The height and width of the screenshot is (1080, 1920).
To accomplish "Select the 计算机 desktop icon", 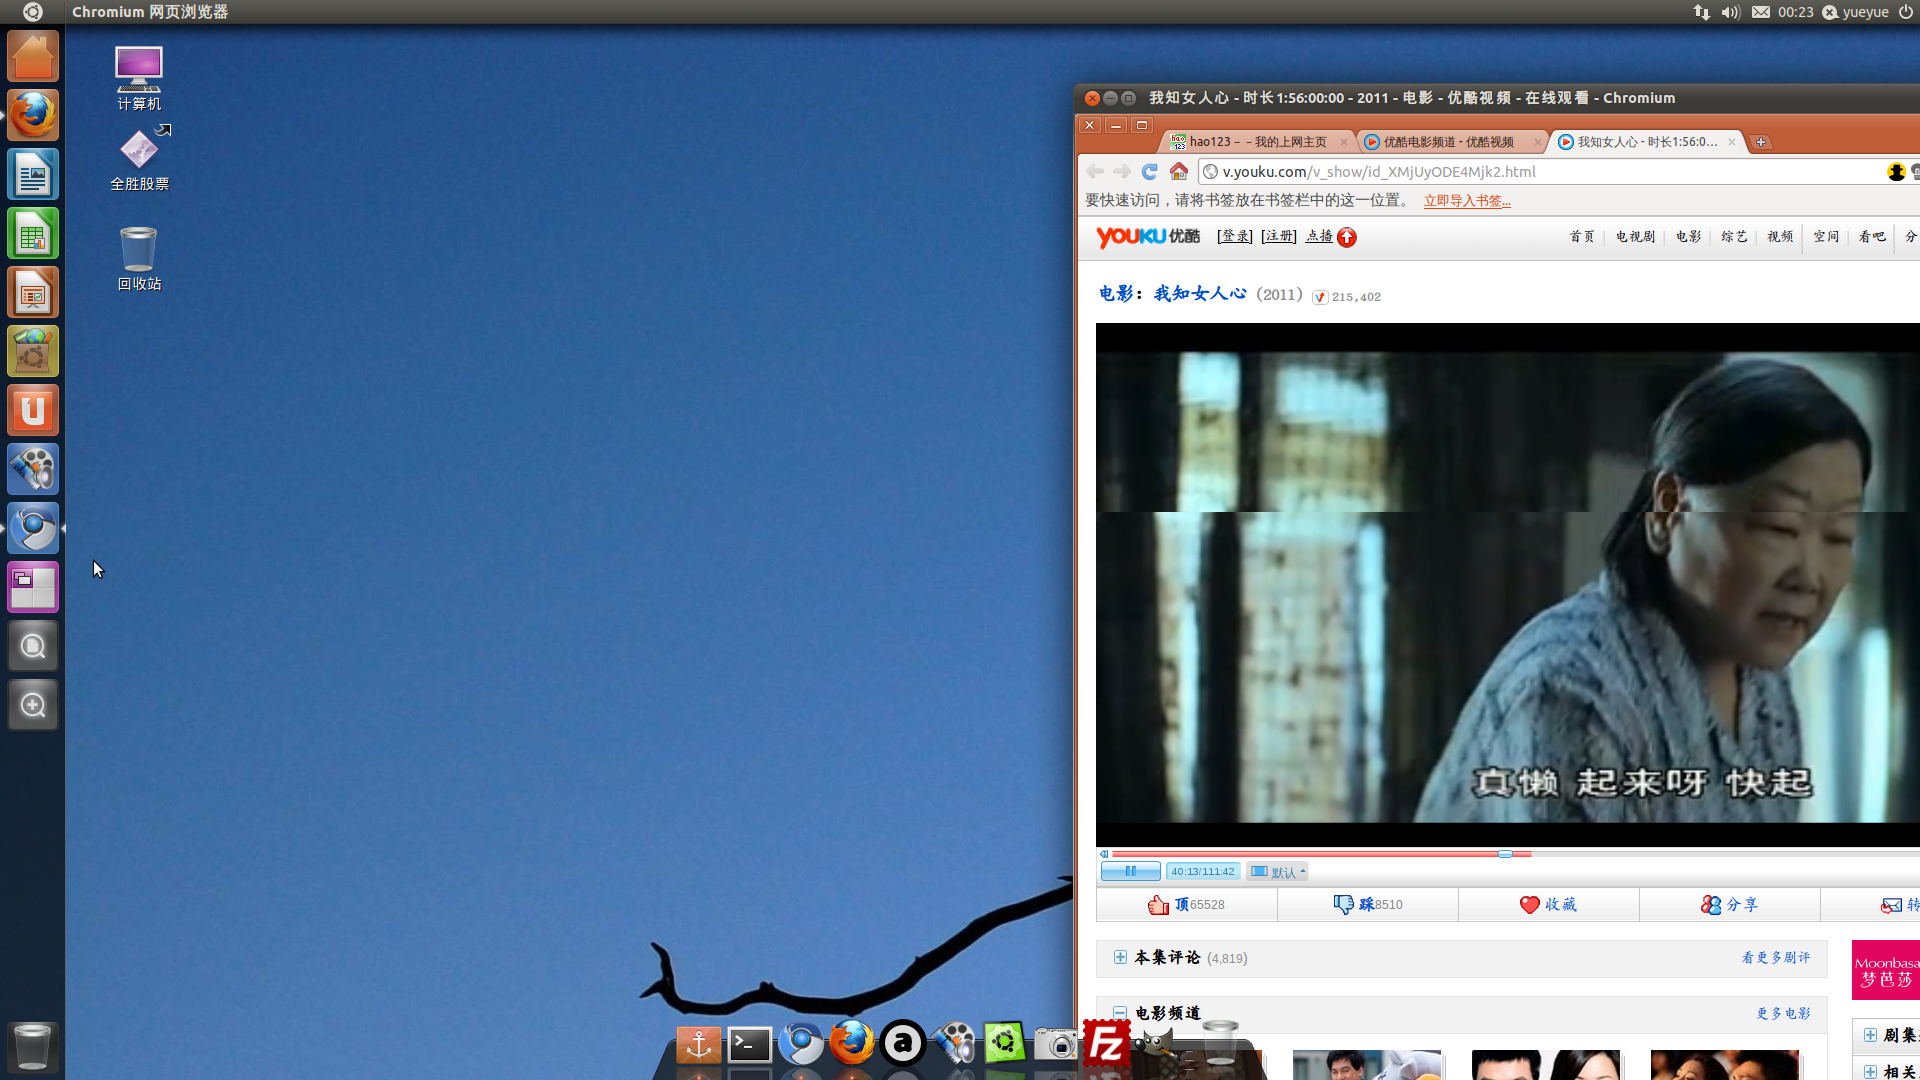I will pos(139,78).
